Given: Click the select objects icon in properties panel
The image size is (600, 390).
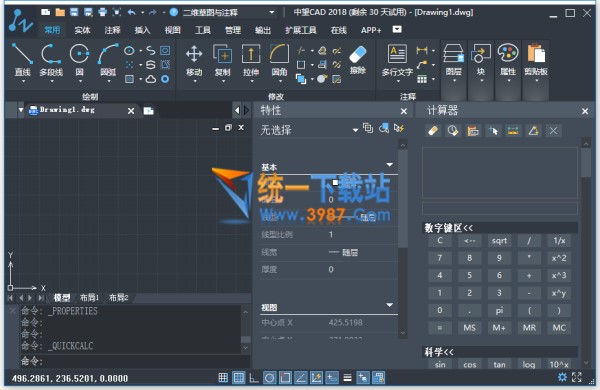Looking at the screenshot, I should pos(384,128).
